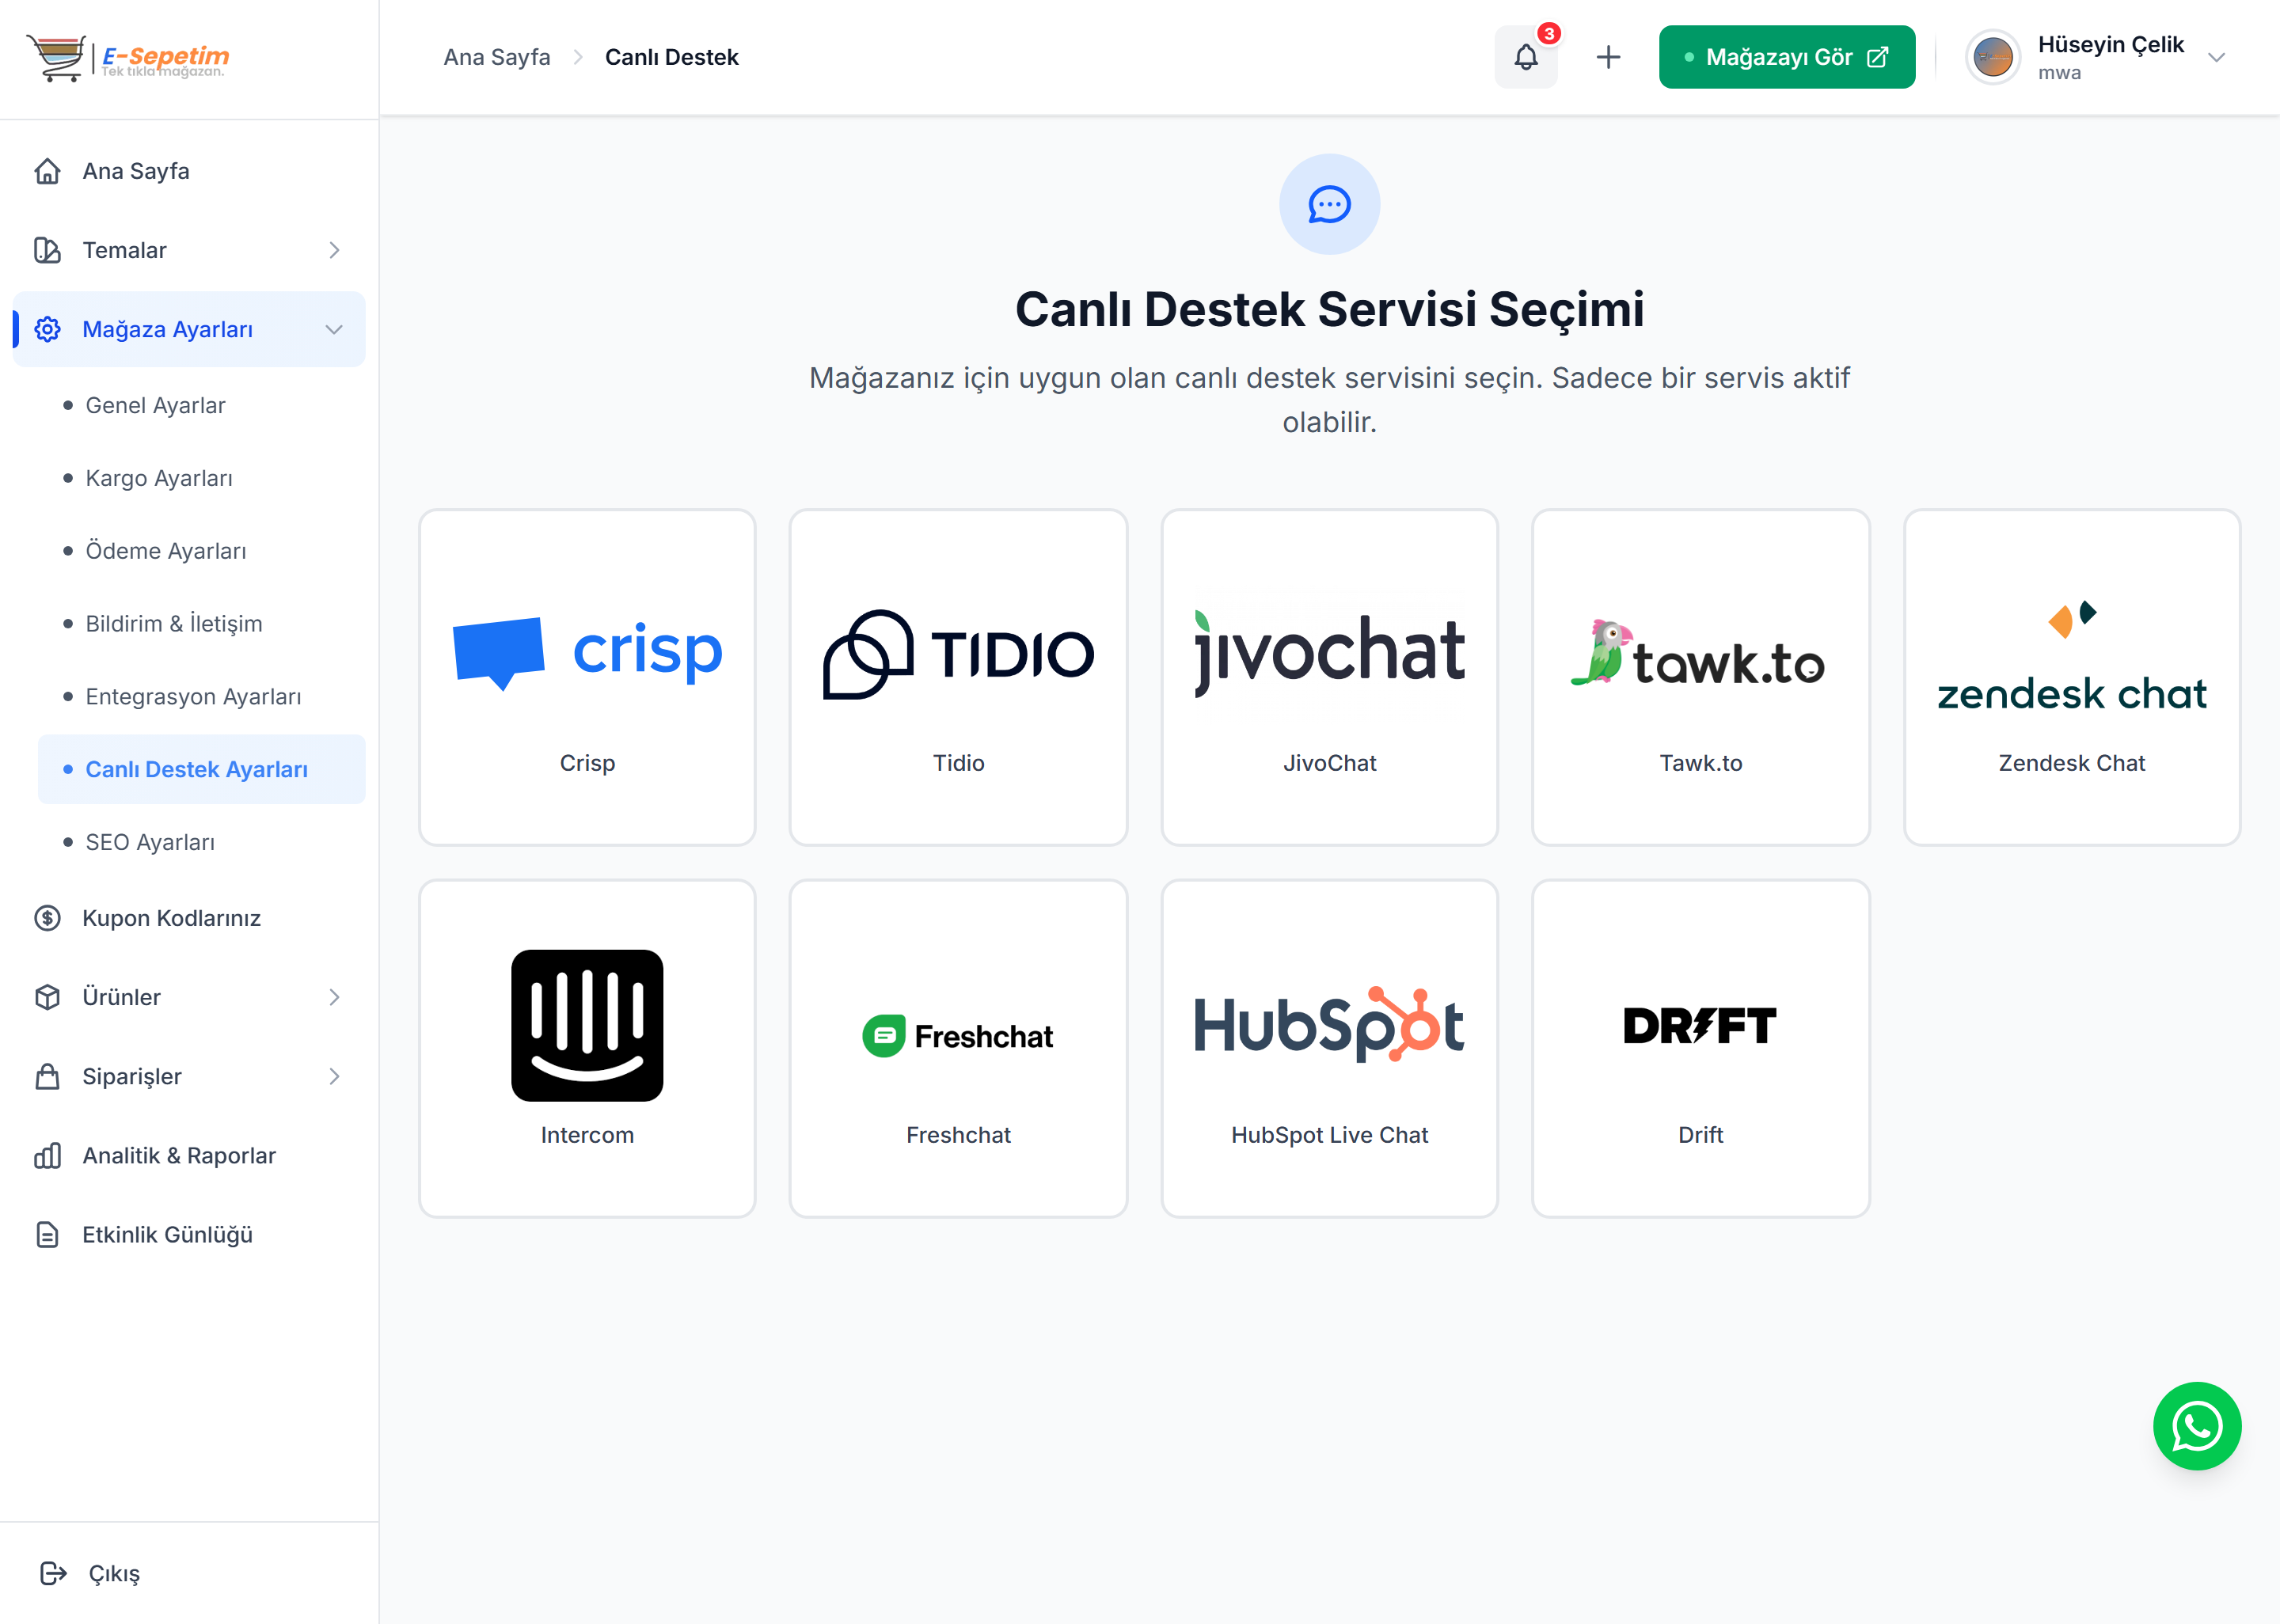Click the Analitik & Raporlar chart icon

47,1156
